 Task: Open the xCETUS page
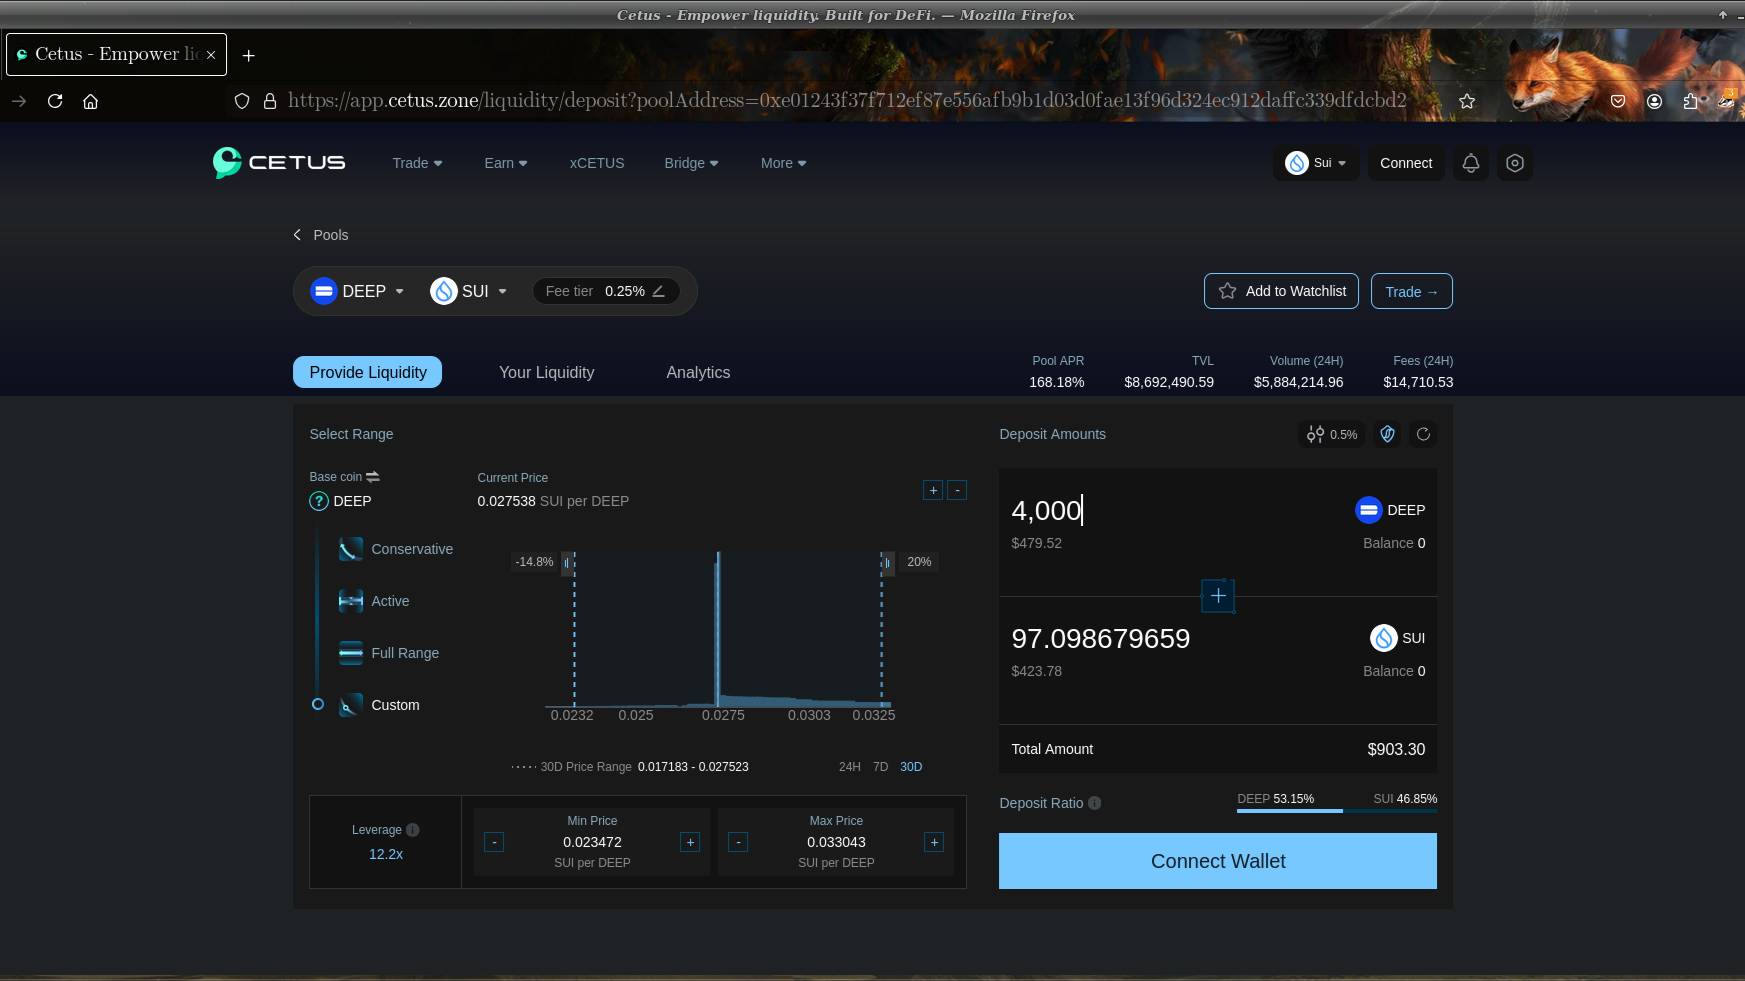[597, 163]
